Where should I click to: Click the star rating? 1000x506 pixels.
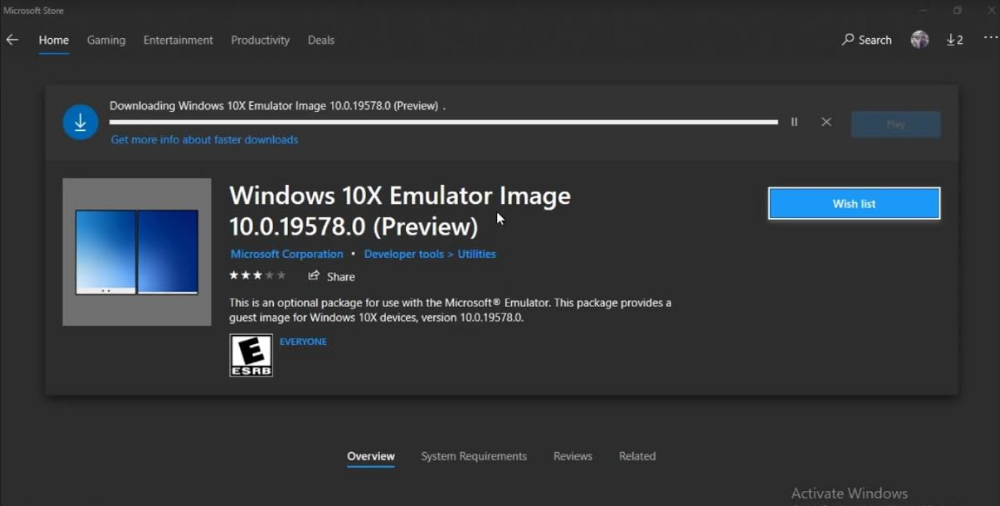258,276
